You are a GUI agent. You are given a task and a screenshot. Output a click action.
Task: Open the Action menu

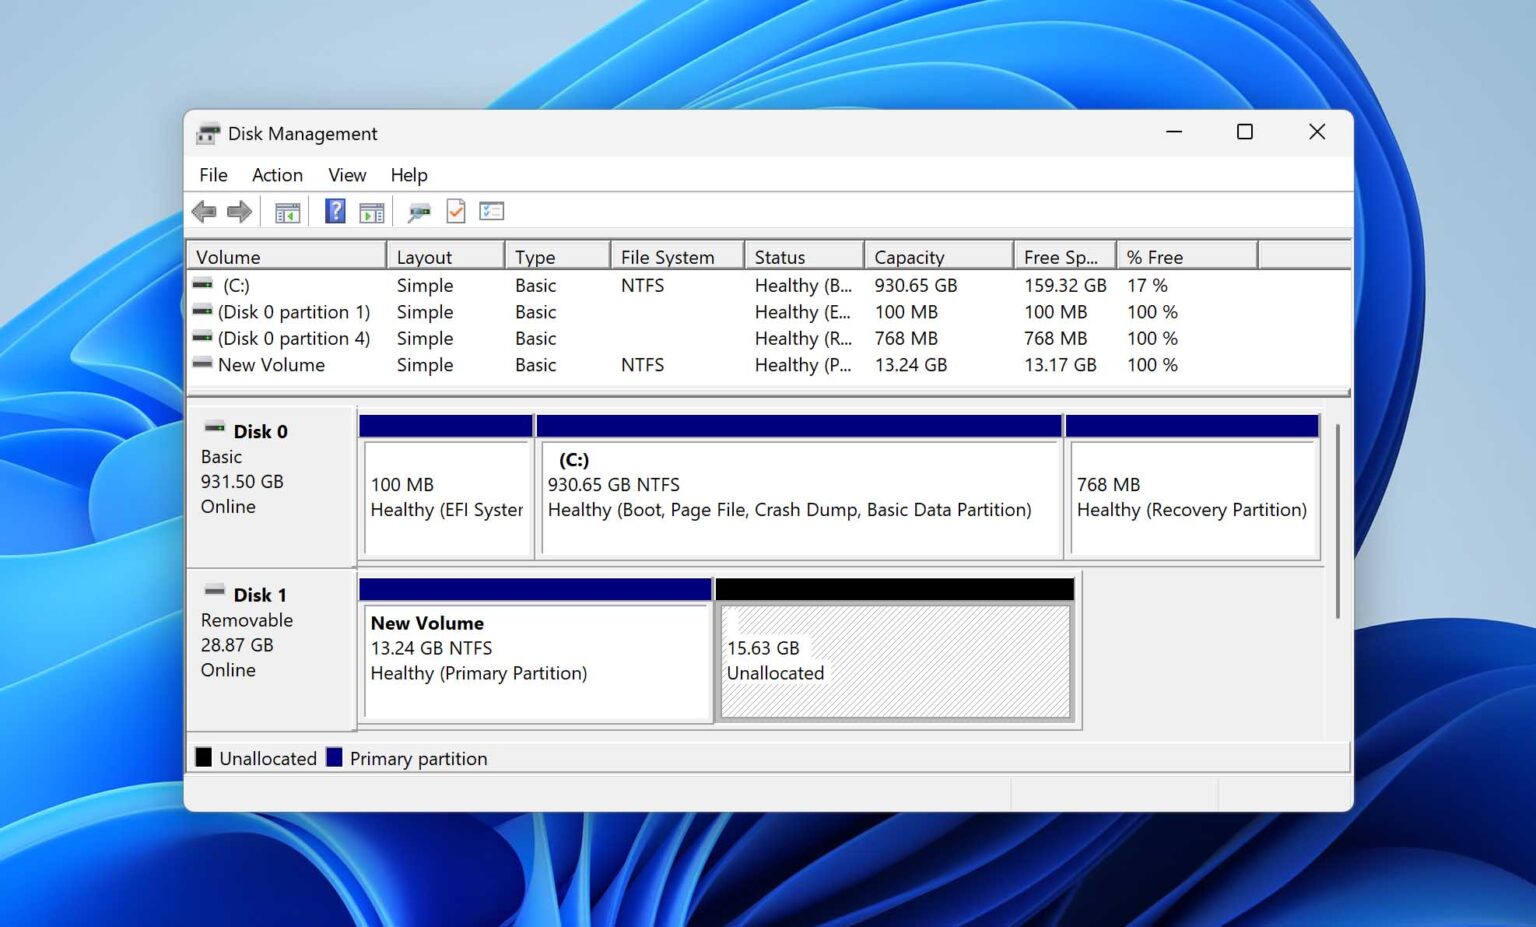pos(277,174)
